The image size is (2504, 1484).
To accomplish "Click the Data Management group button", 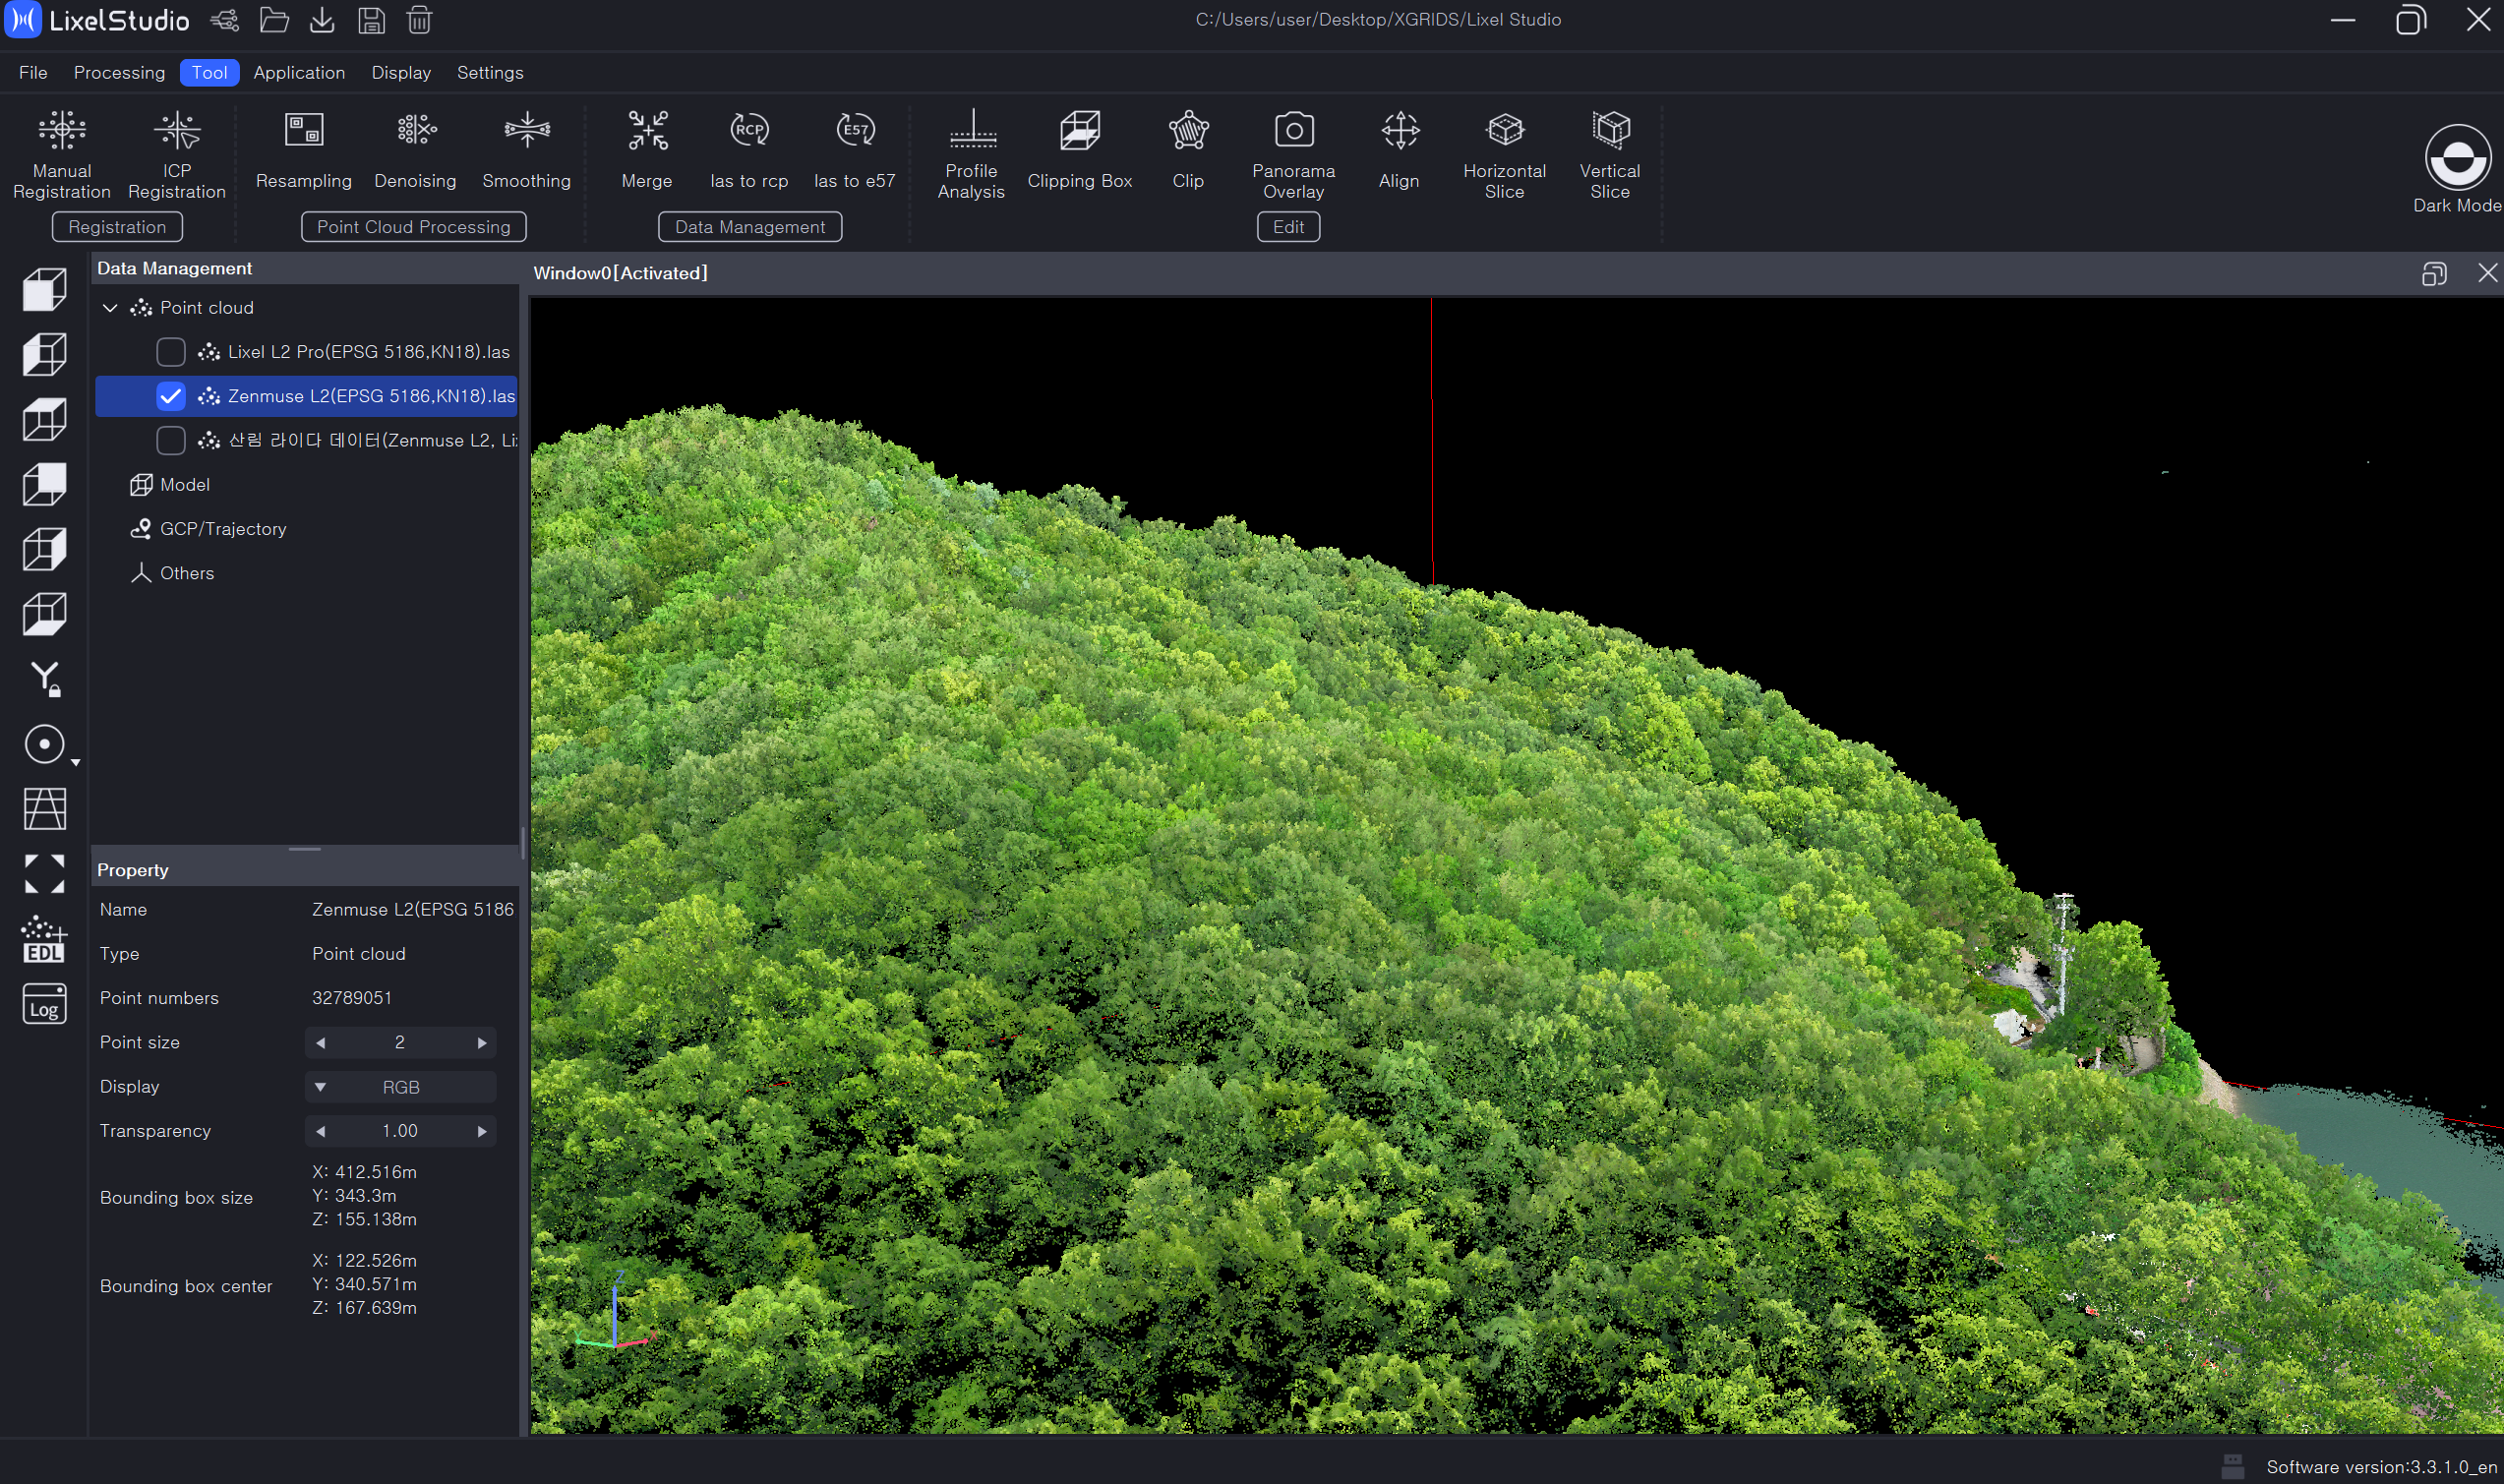I will coord(750,227).
